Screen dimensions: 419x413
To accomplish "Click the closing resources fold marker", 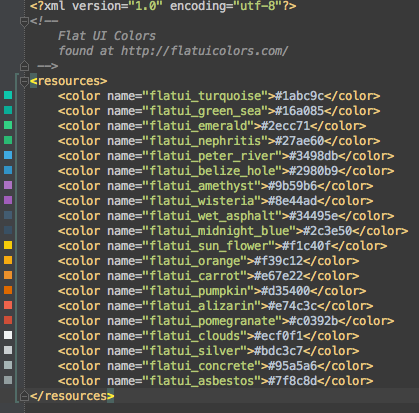I will [x=24, y=396].
